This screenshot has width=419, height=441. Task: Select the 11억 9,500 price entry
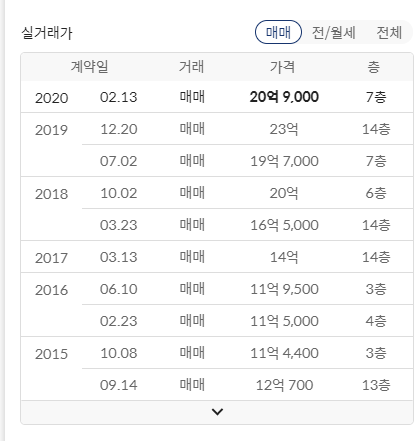284,289
